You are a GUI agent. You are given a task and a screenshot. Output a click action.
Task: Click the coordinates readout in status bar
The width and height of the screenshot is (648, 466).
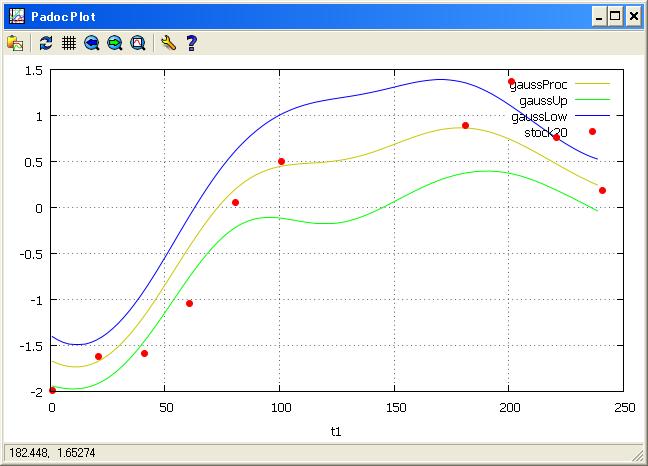coord(40,455)
